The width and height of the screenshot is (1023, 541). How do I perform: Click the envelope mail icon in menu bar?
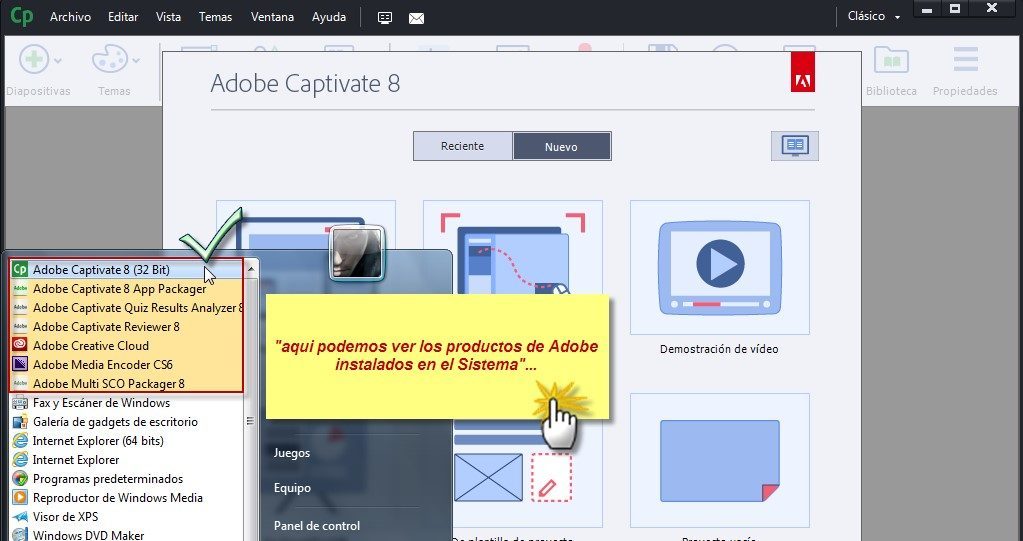(x=416, y=18)
